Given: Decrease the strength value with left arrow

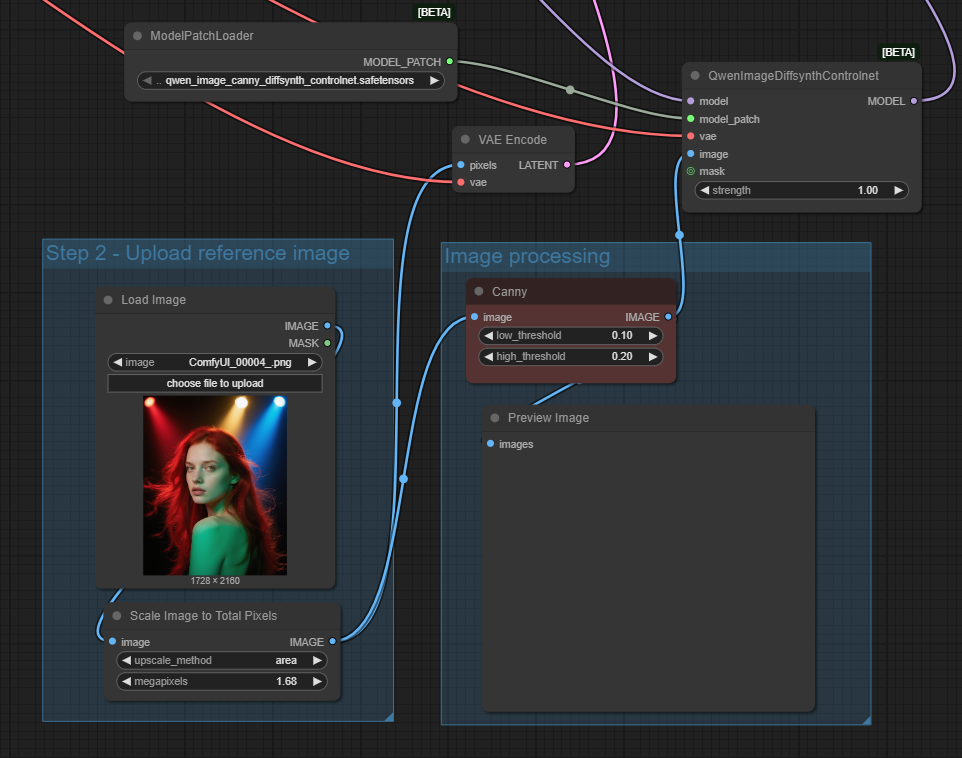Looking at the screenshot, I should 704,190.
